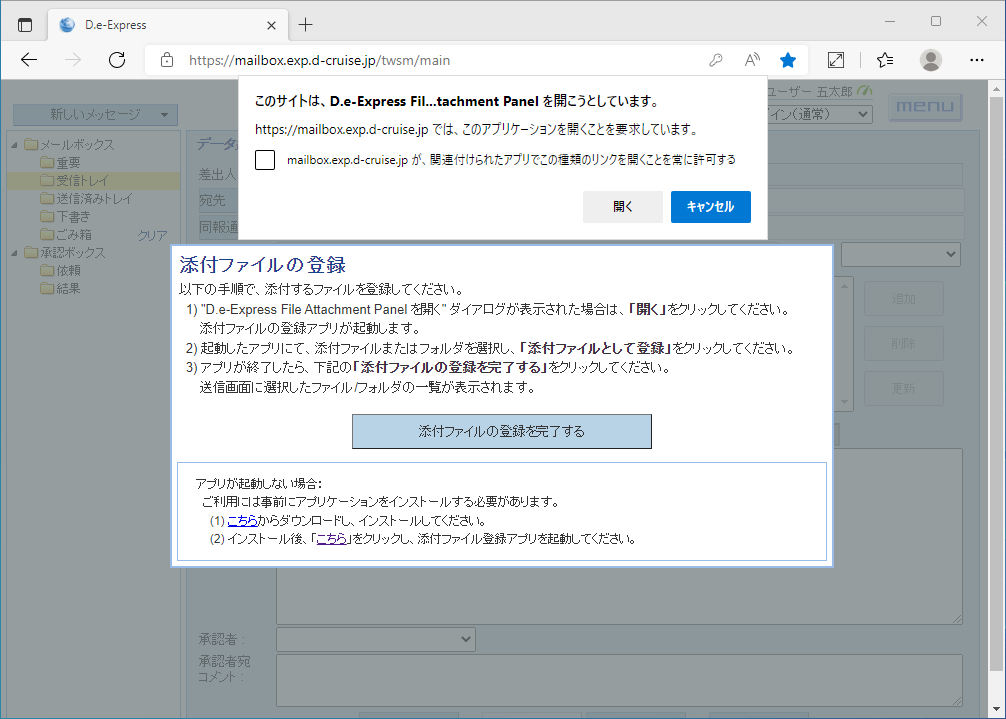Collapse the メールボックス tree node
Viewport: 1006px width, 719px height.
[15, 145]
